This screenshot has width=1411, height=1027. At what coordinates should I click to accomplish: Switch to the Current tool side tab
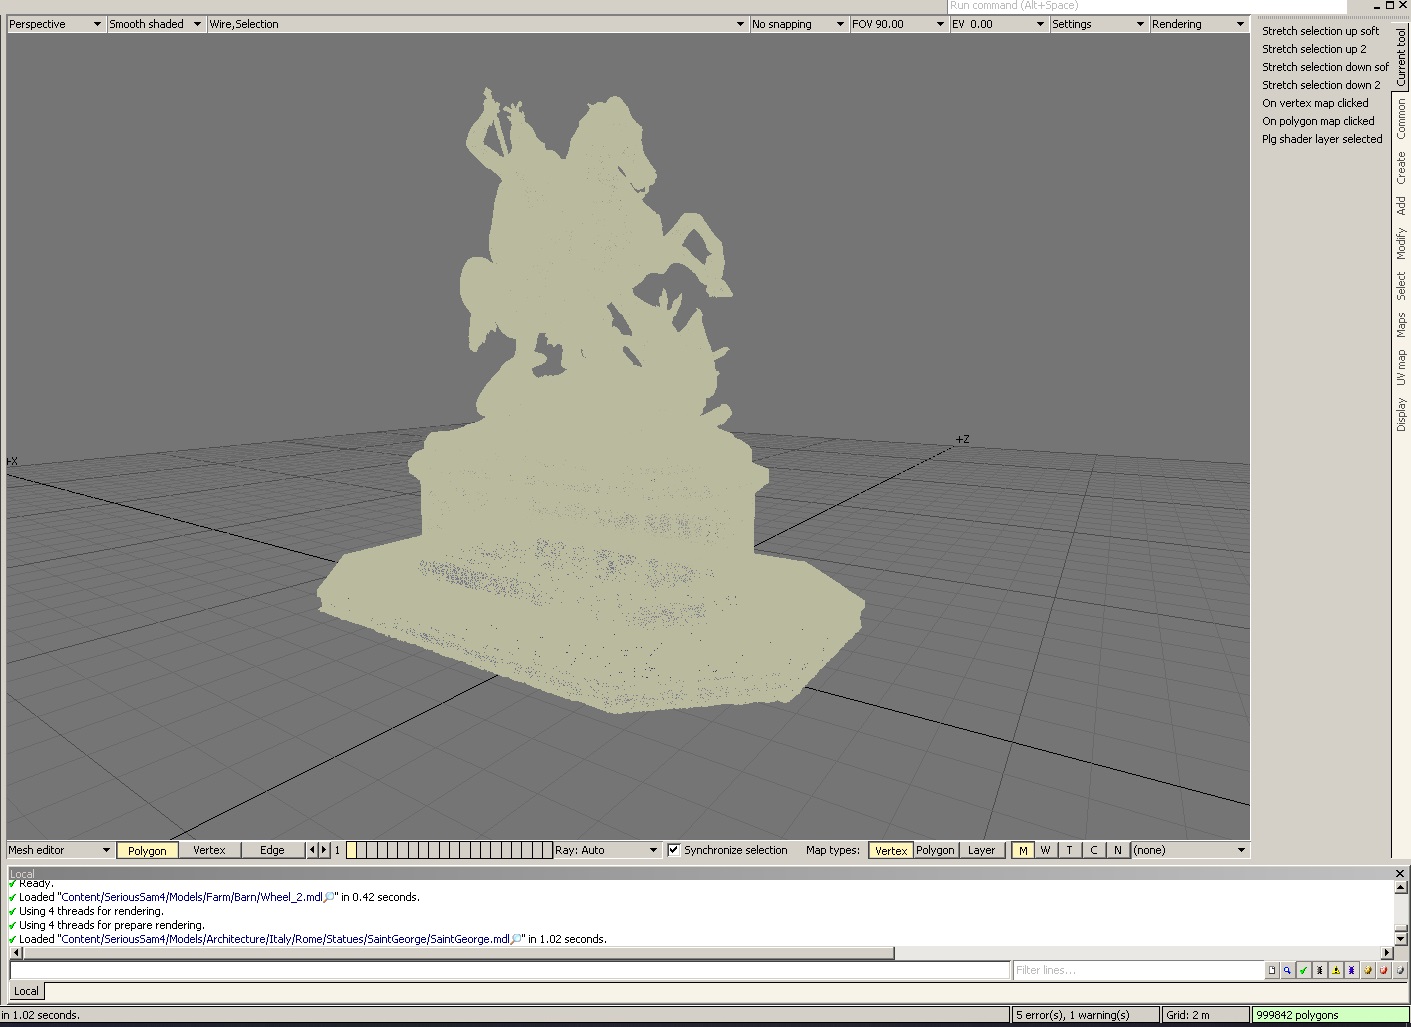1401,55
